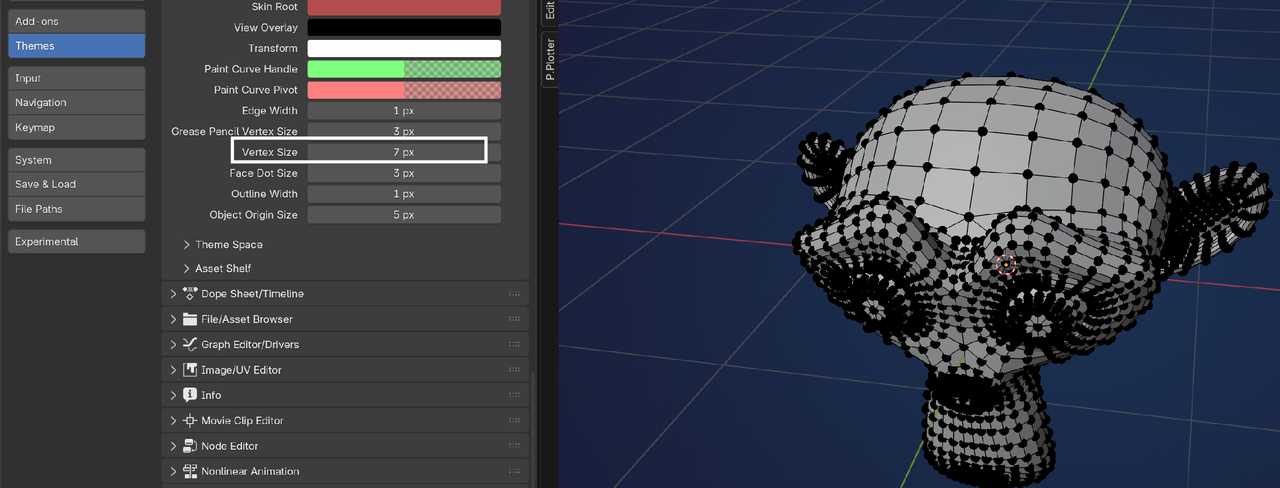Grab the Movie Clip Editor panel drag handle
This screenshot has width=1280, height=488.
click(515, 421)
